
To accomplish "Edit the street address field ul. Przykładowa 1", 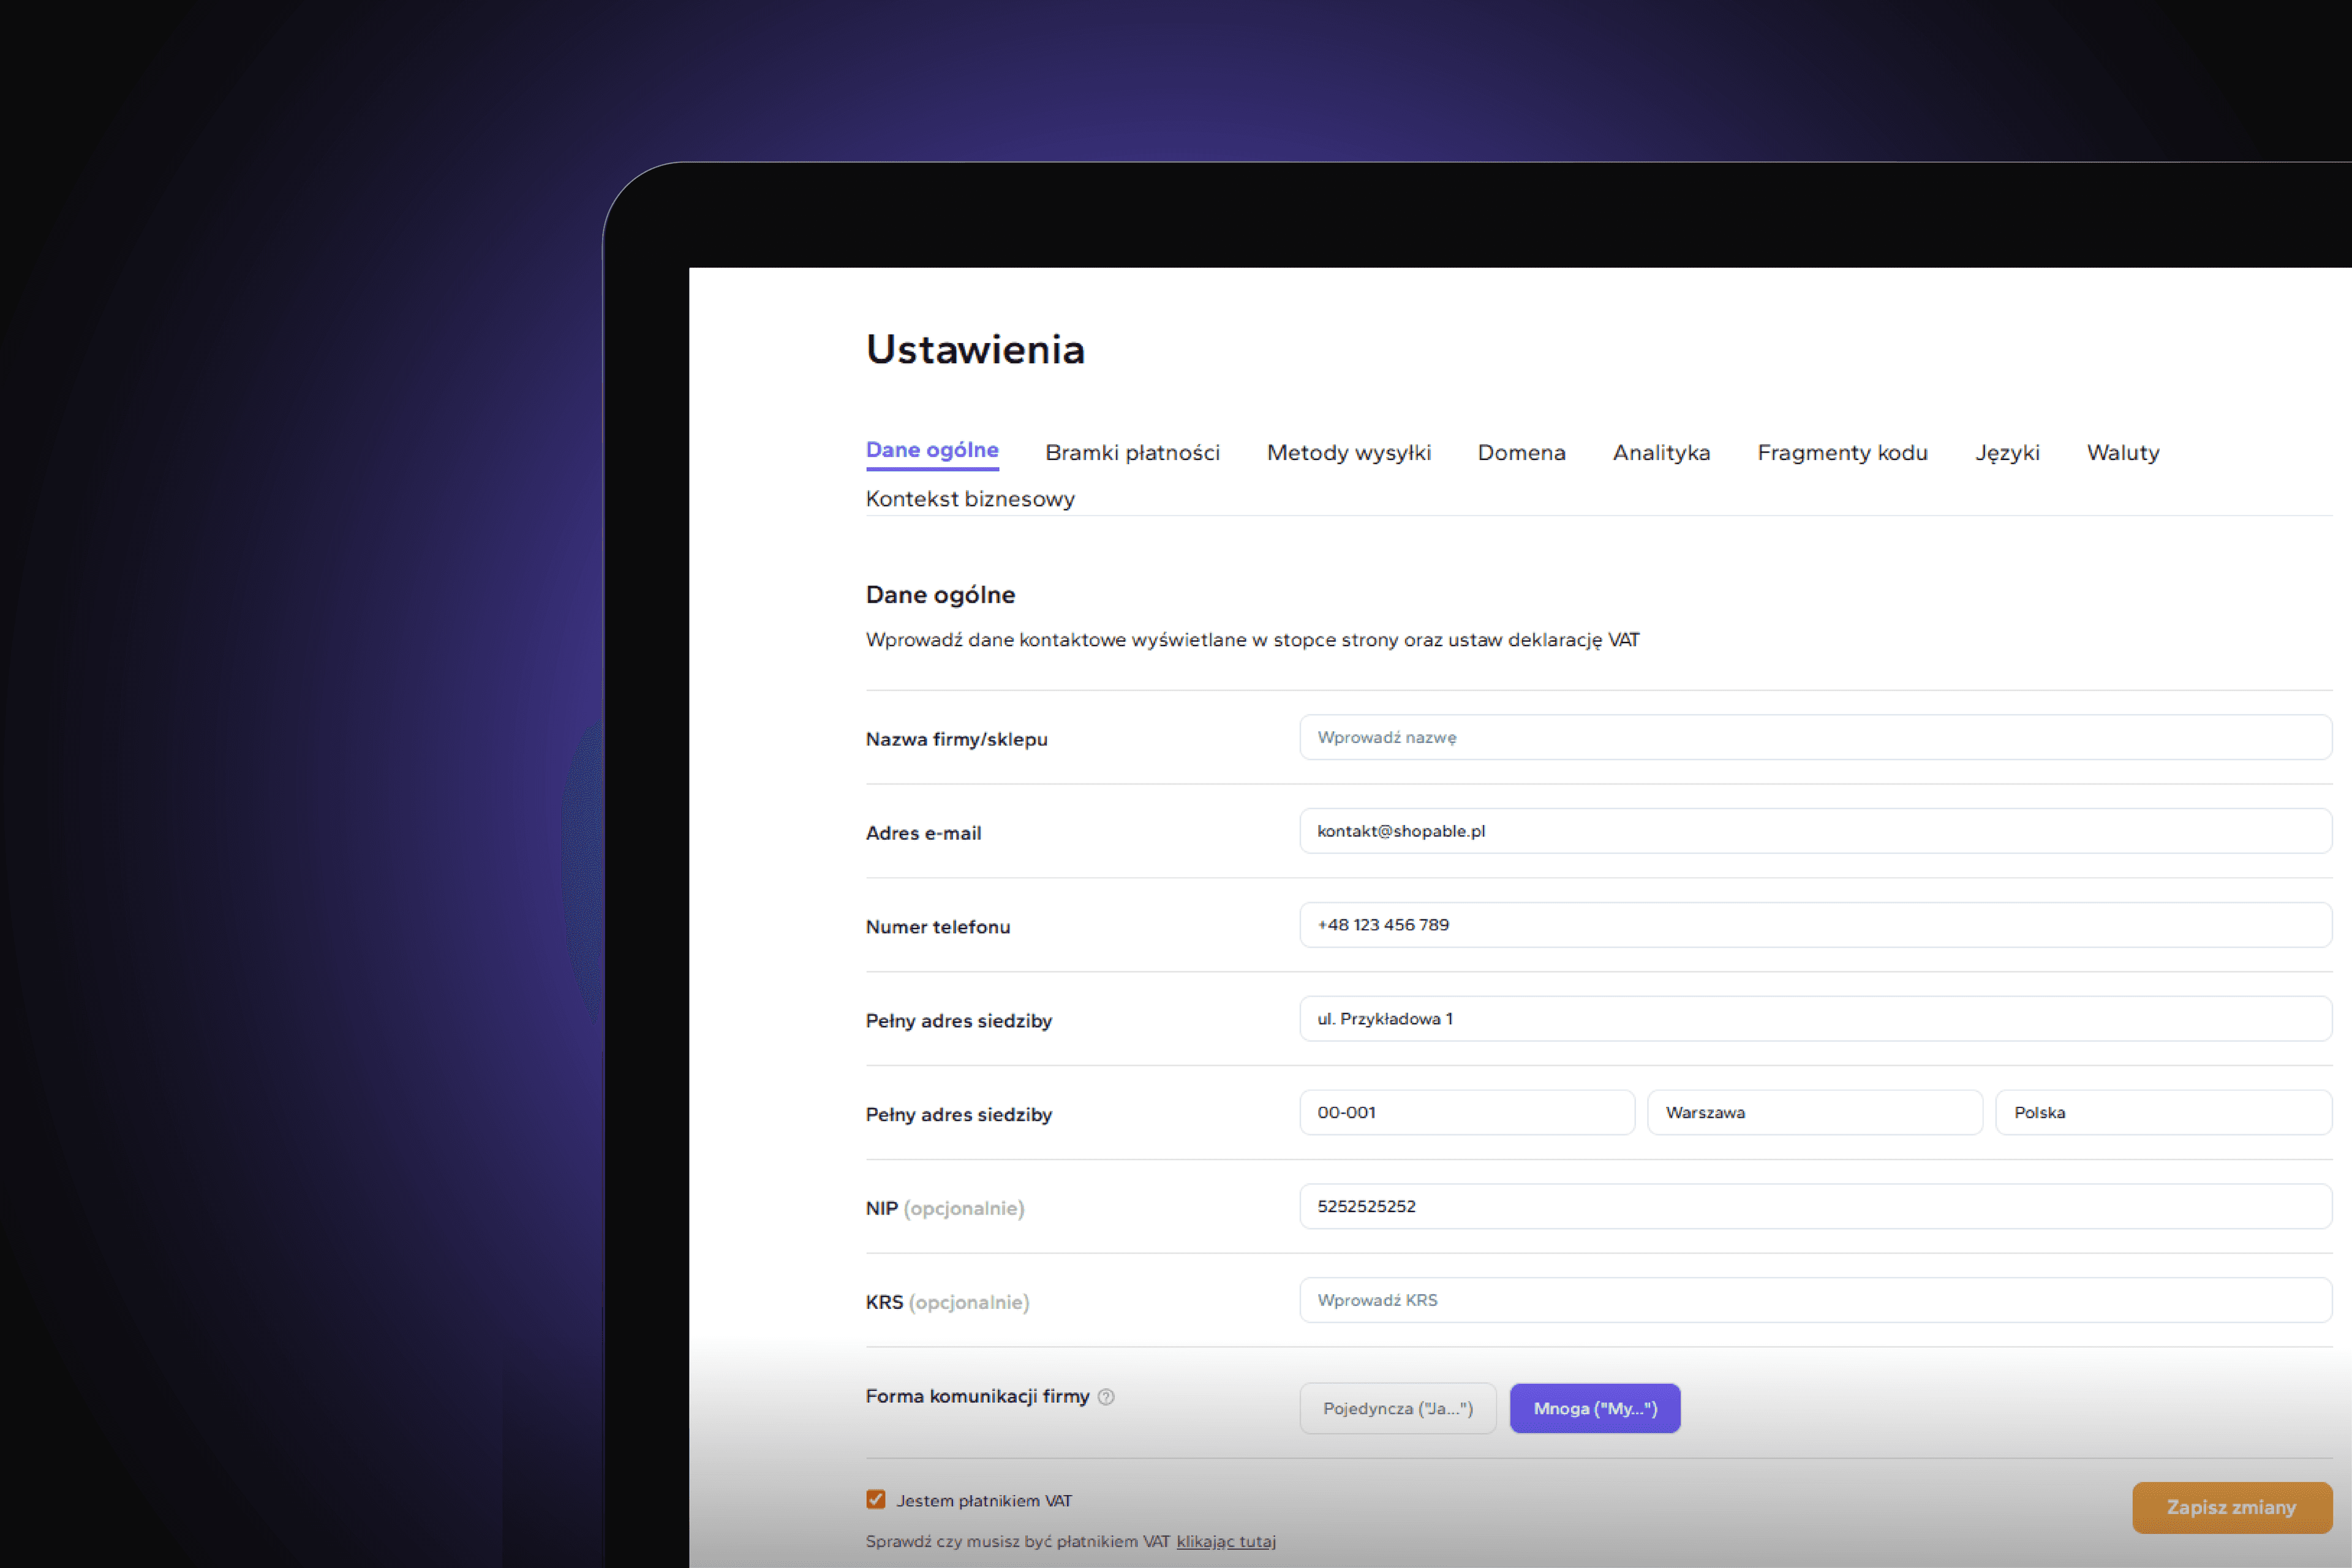I will tap(1816, 1019).
